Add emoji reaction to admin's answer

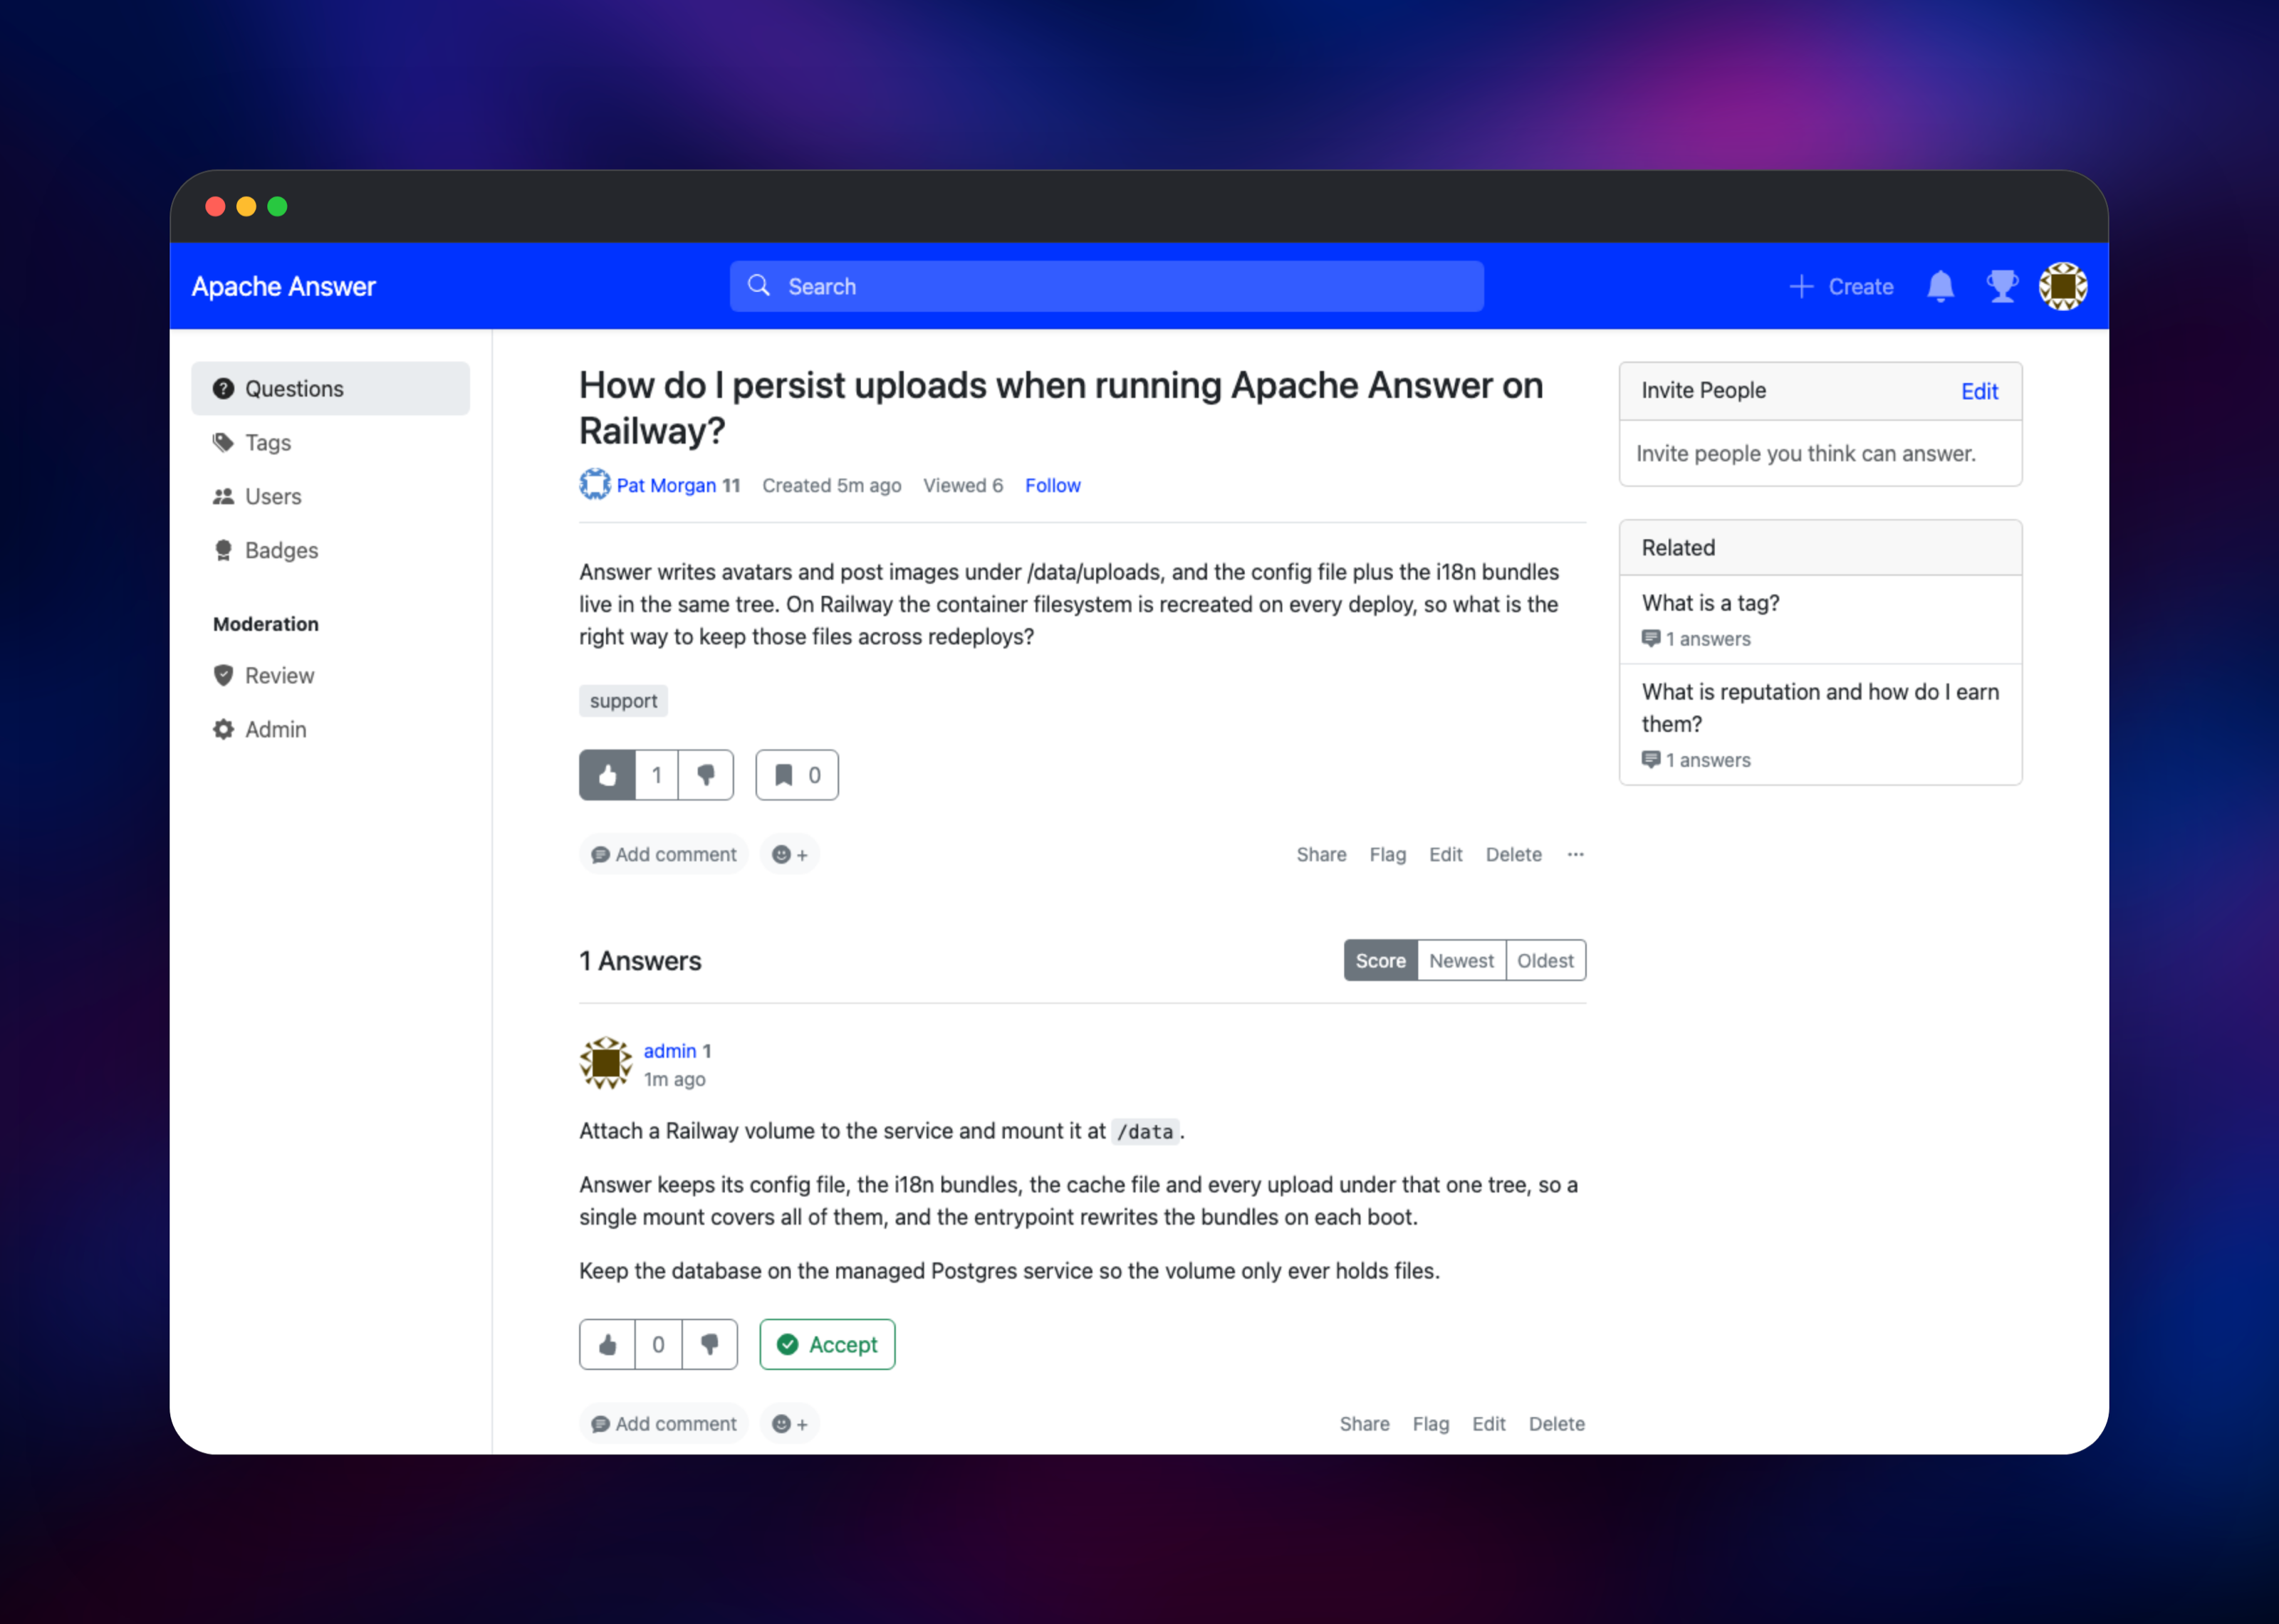790,1424
